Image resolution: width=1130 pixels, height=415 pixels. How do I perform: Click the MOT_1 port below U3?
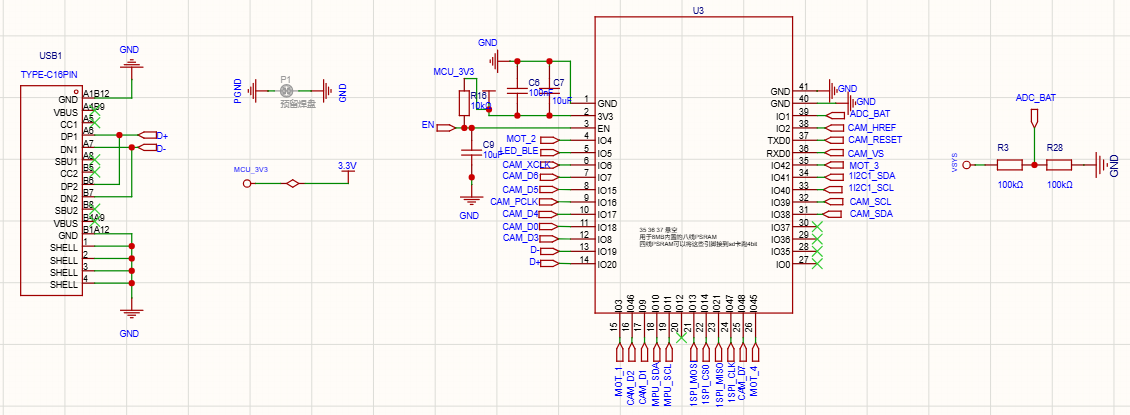tap(619, 352)
